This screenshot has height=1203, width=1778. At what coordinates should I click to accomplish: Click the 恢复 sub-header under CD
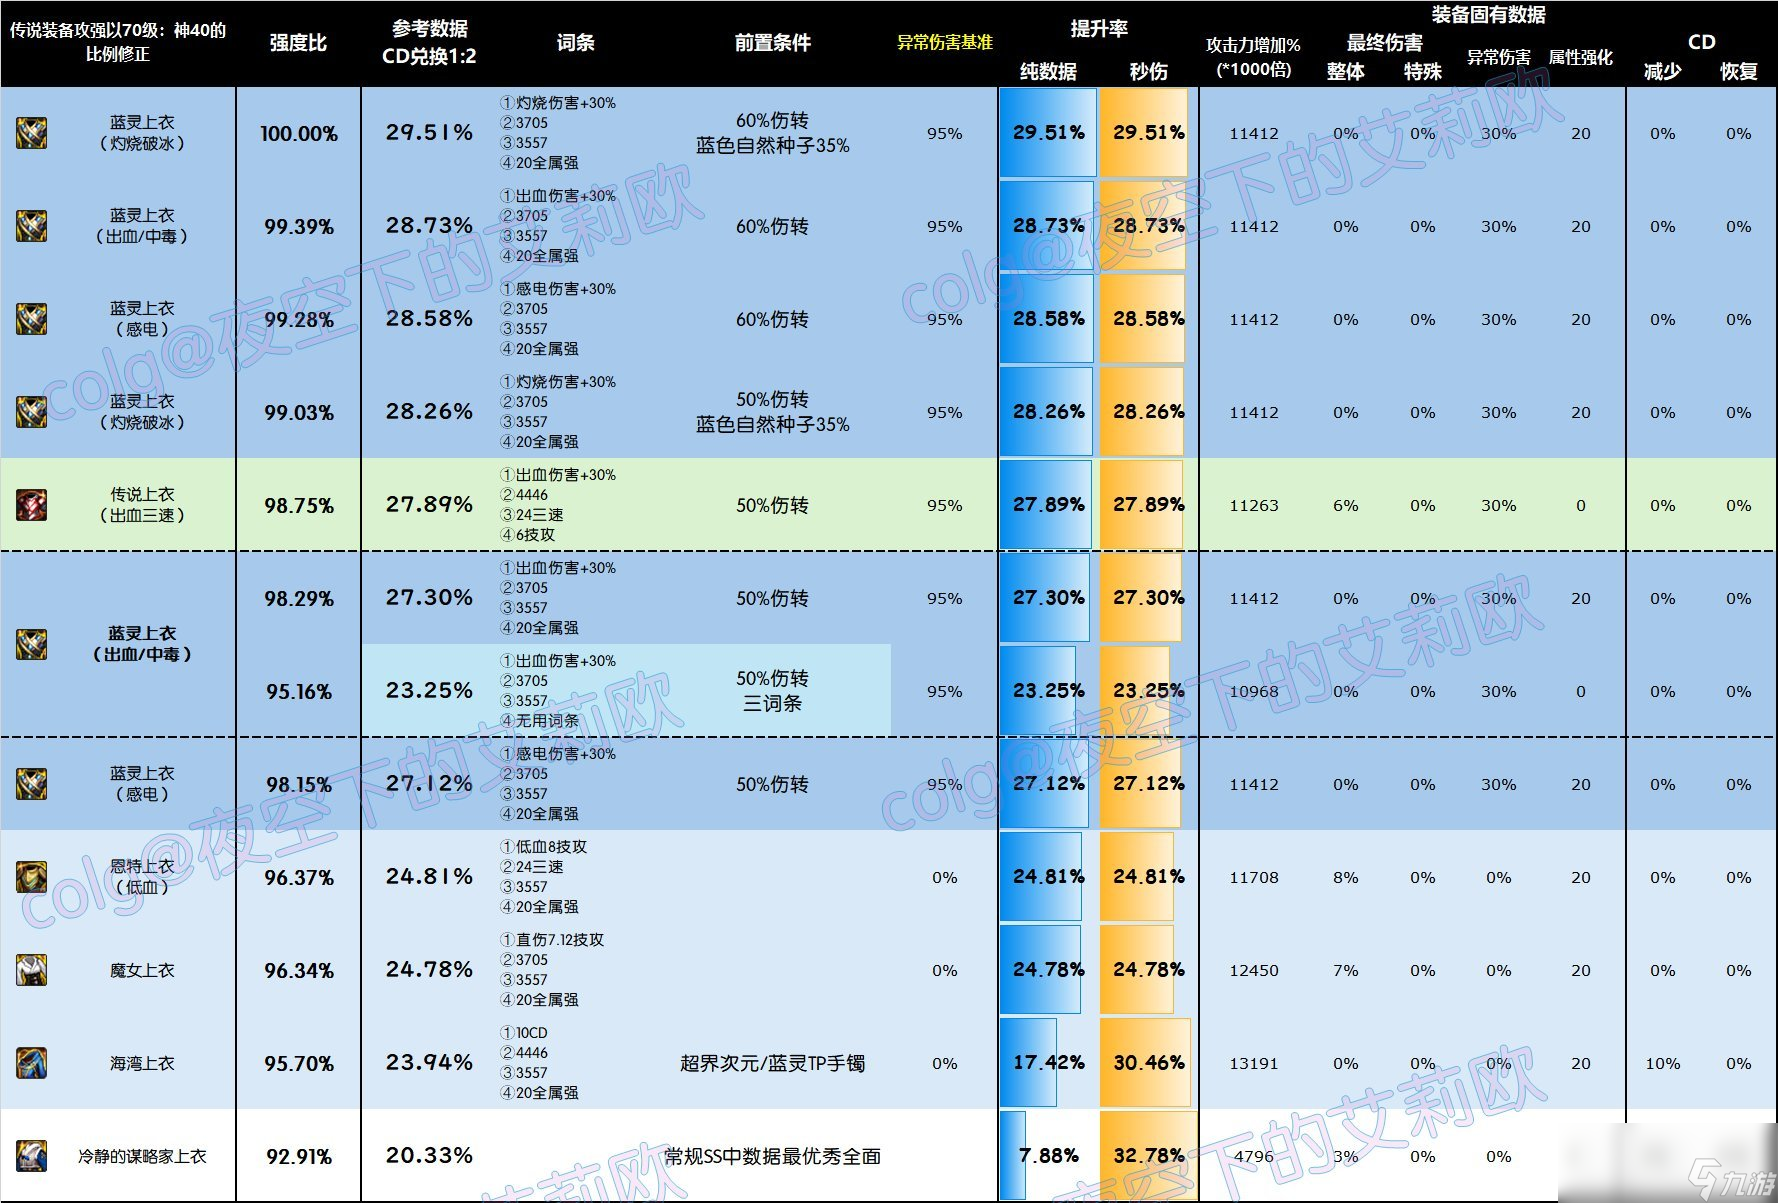1738,71
